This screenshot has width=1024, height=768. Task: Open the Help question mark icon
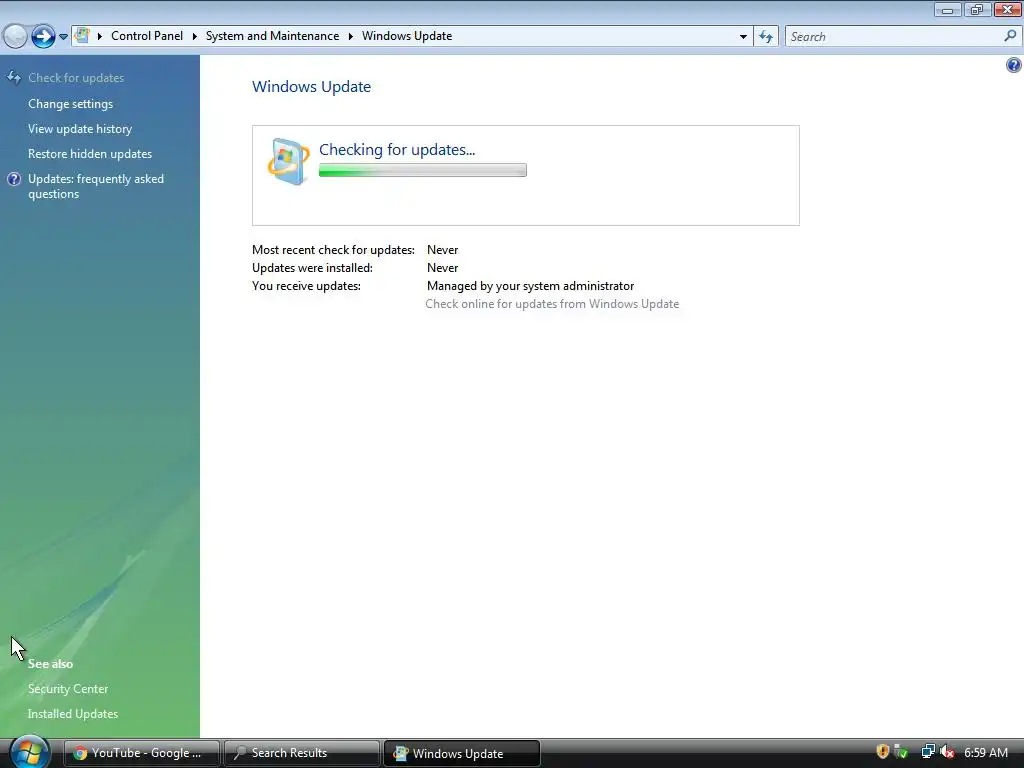click(1014, 65)
